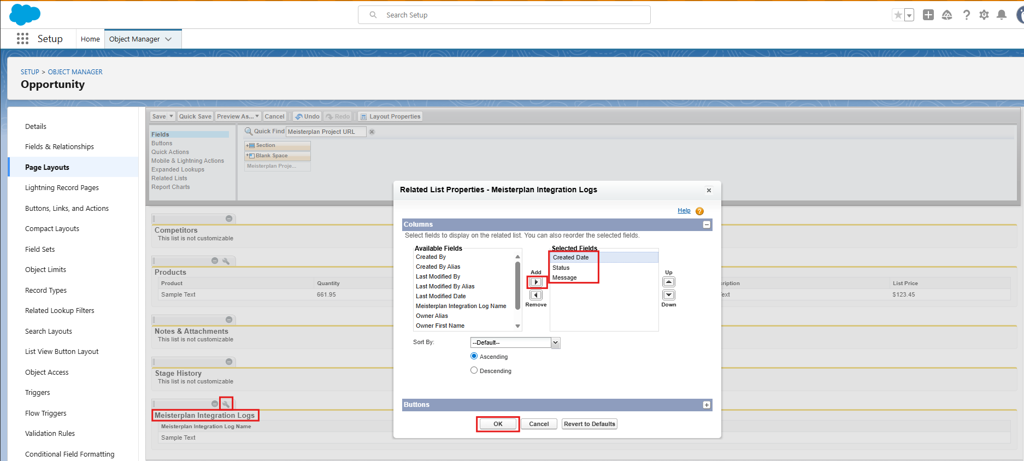This screenshot has width=1024, height=461.
Task: Click the orange help icon in the dialog
Action: (699, 211)
